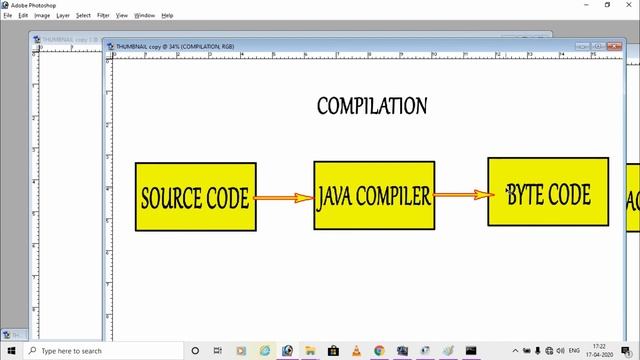This screenshot has width=640, height=360.
Task: Open Microsoft Store from the taskbar
Action: (333, 351)
